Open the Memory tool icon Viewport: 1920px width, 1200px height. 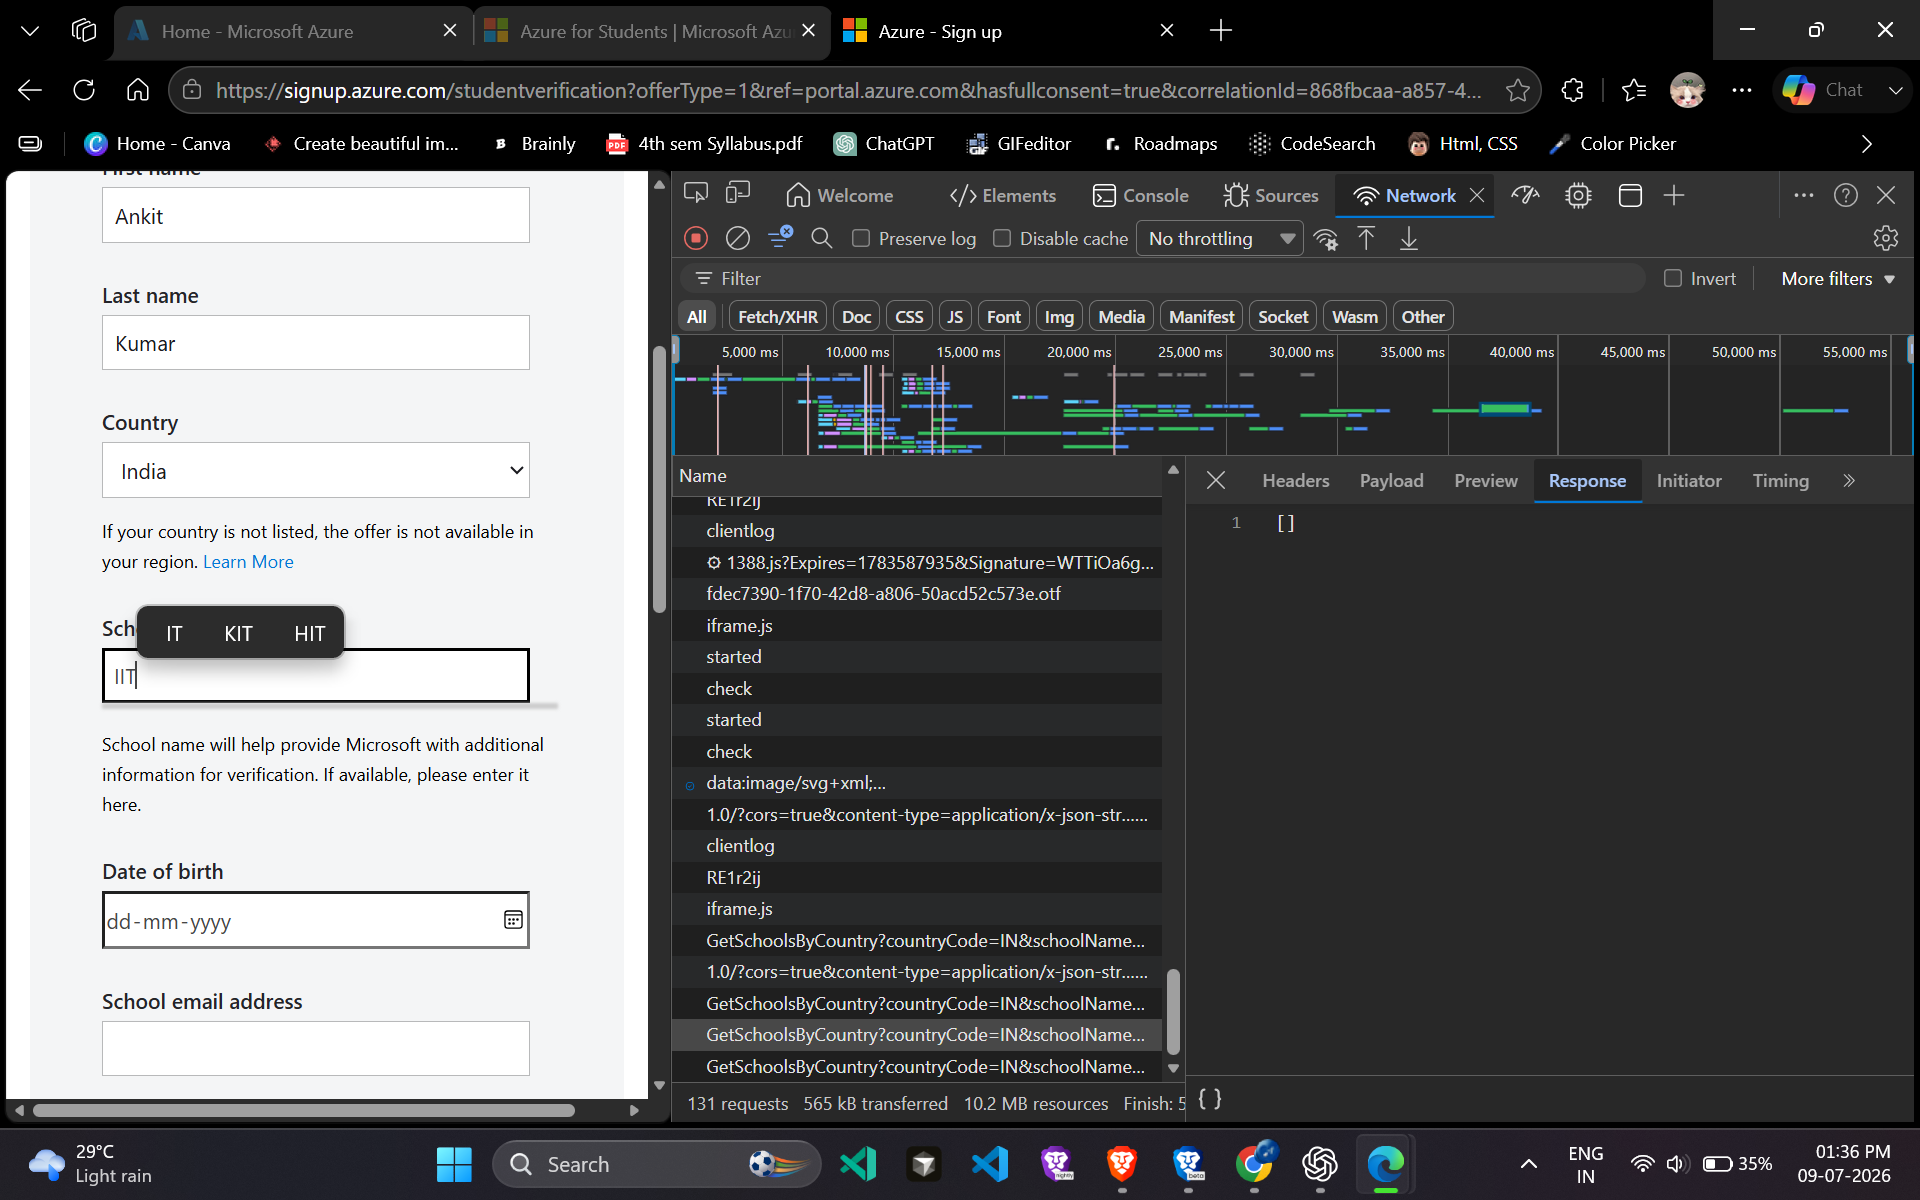pyautogui.click(x=1579, y=195)
